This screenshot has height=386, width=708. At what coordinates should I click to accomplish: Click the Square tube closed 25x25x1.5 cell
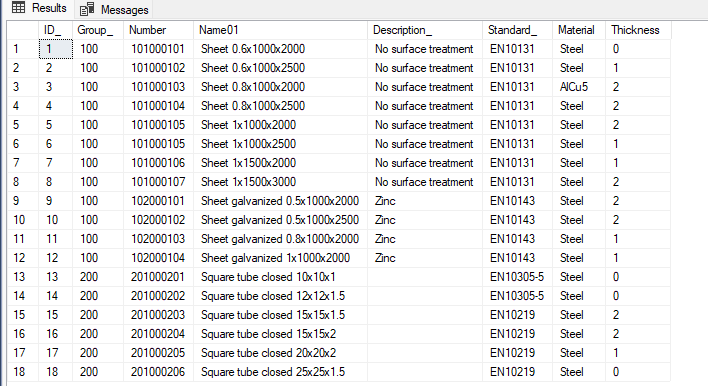pos(280,372)
